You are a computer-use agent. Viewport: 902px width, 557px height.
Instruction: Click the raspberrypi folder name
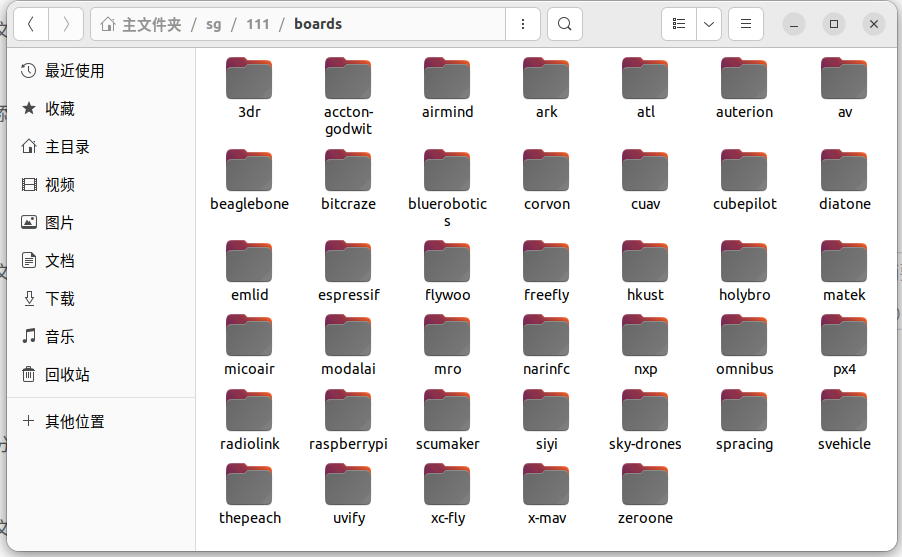coord(348,444)
